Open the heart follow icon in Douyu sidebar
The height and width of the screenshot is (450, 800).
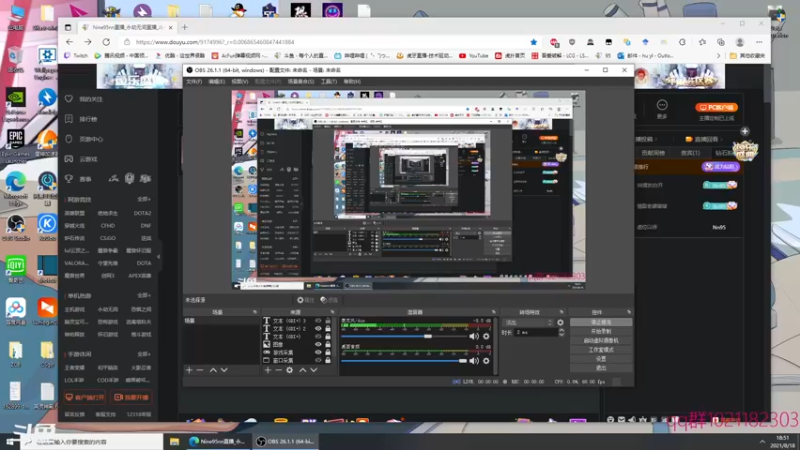pos(69,99)
